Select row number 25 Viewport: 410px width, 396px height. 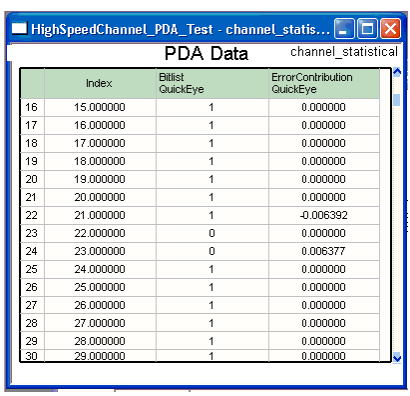[32, 269]
